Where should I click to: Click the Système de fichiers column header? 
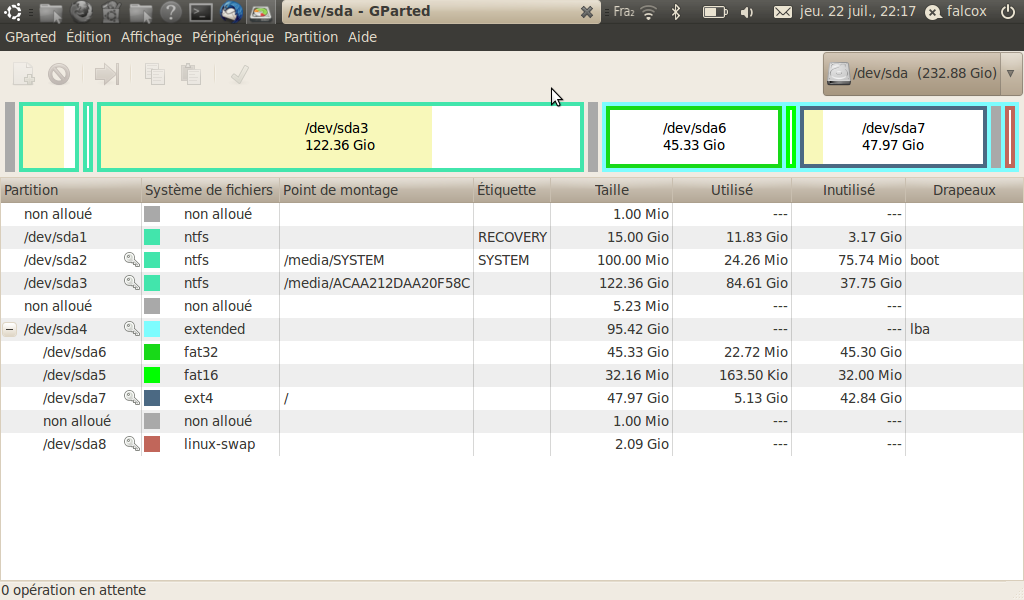(x=210, y=190)
